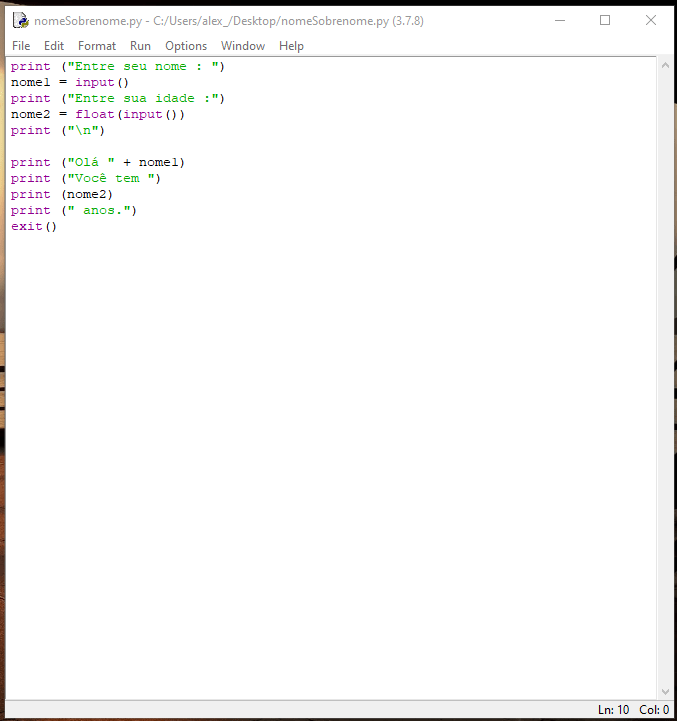Minimize the nomeSobrenome.py editor window
Image resolution: width=677 pixels, height=721 pixels.
(x=559, y=20)
